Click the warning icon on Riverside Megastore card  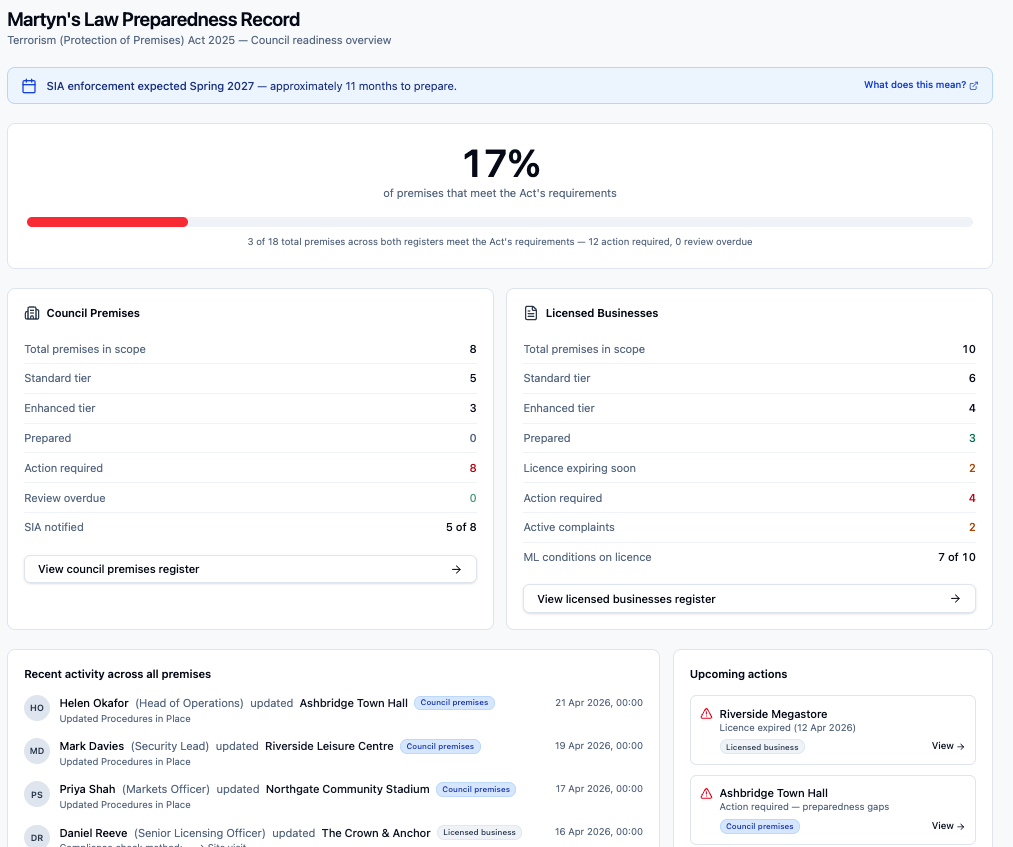click(x=706, y=714)
